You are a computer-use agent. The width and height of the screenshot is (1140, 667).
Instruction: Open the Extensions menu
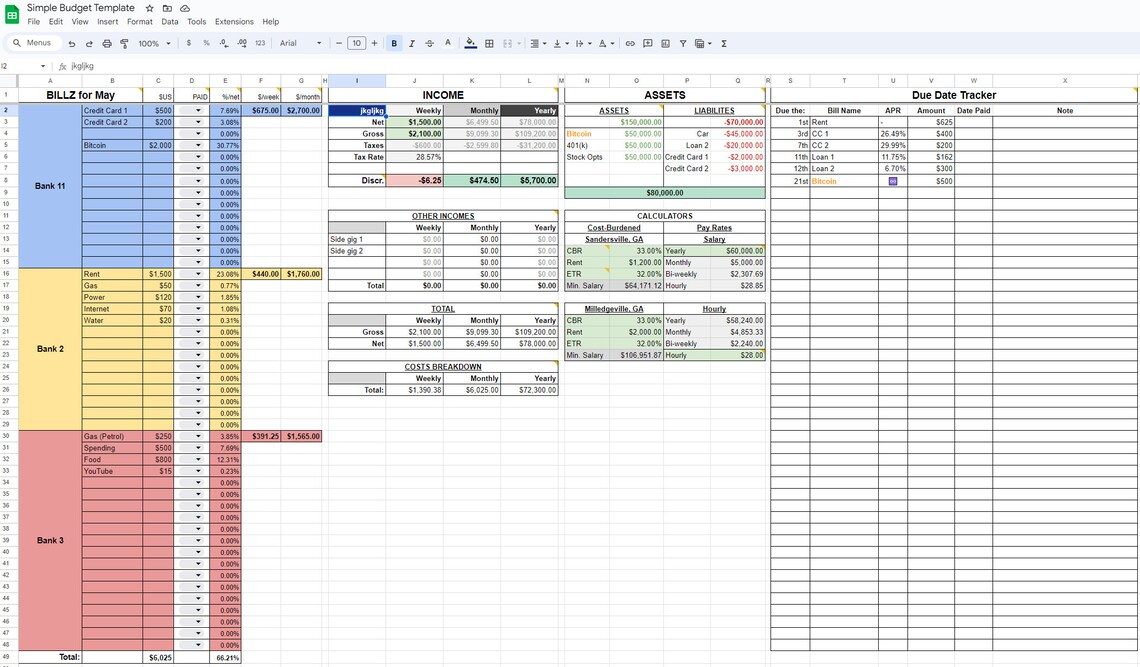pos(234,21)
